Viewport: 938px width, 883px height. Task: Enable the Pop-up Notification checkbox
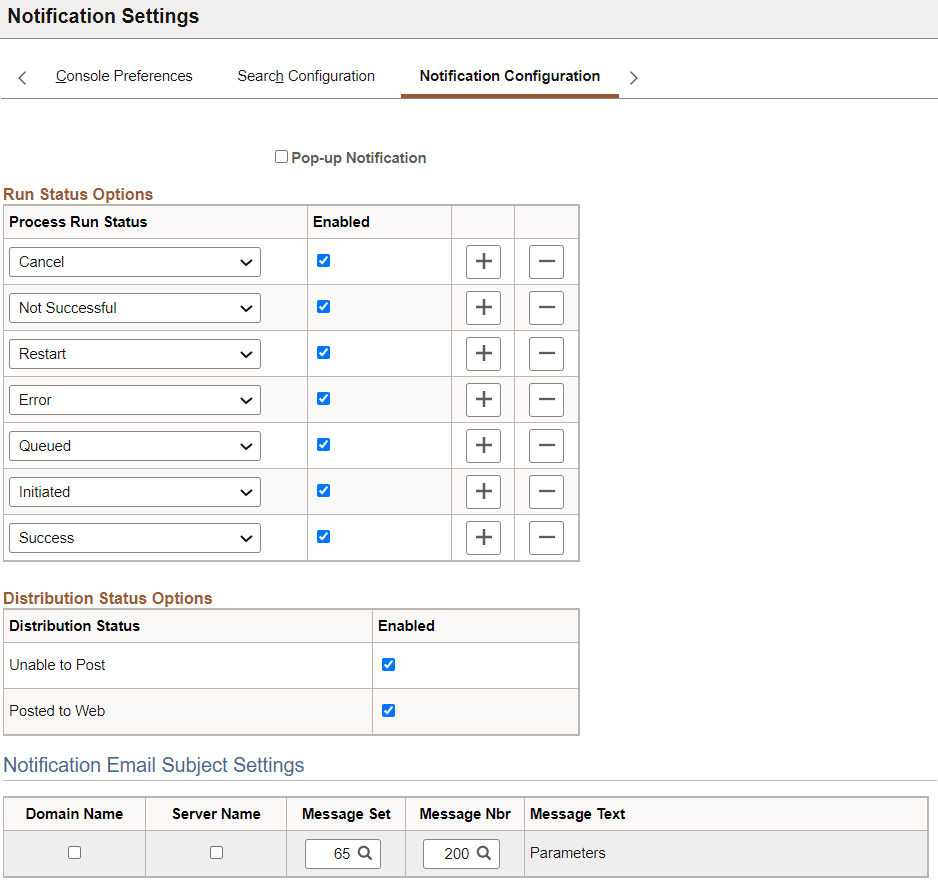point(281,156)
